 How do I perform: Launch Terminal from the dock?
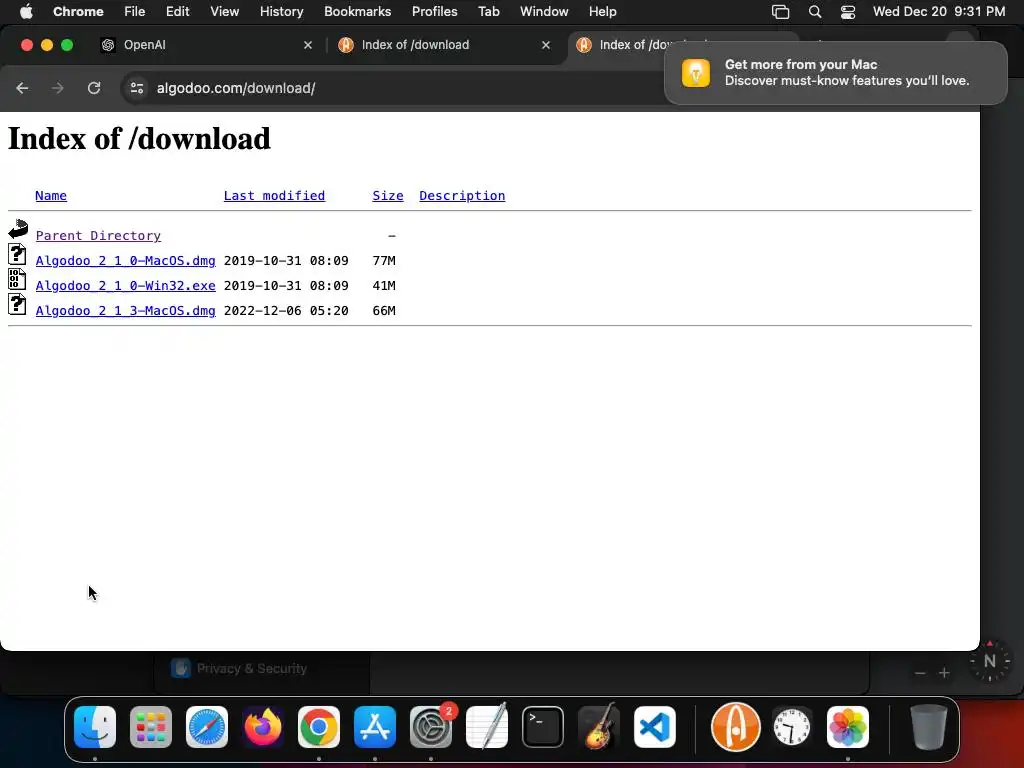[x=543, y=727]
